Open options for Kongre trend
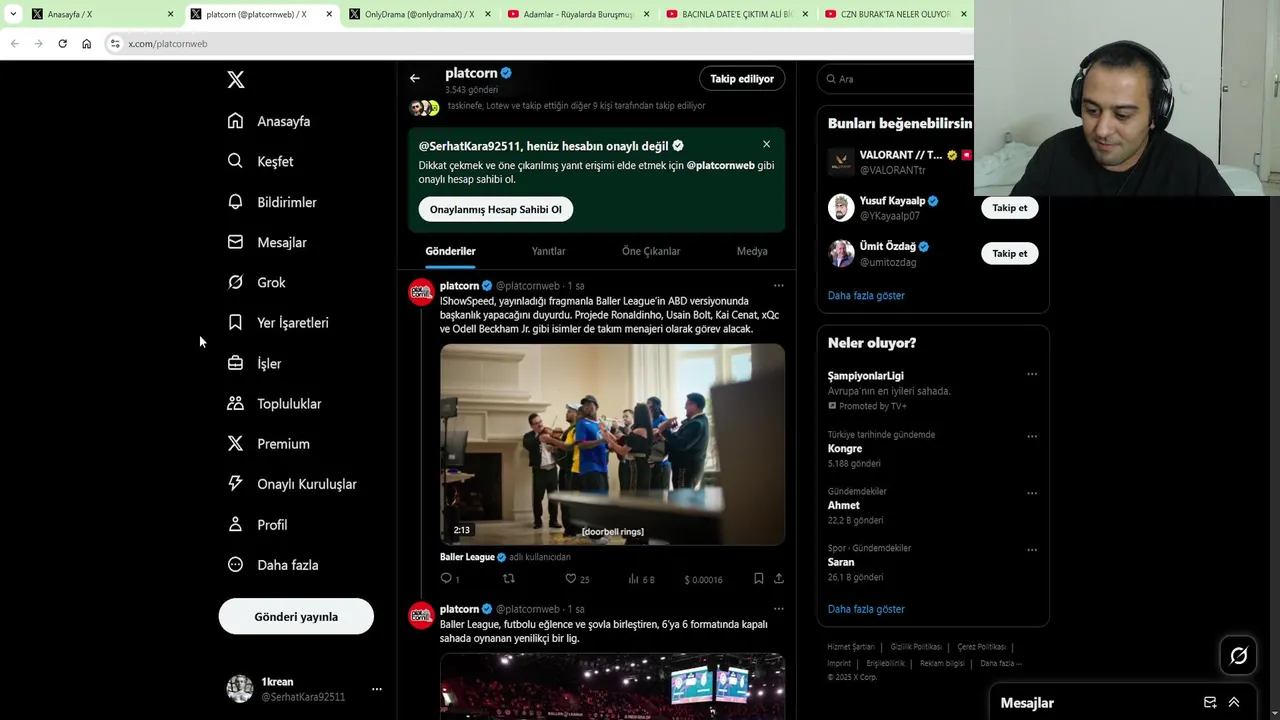Viewport: 1280px width, 720px height. coord(1032,437)
